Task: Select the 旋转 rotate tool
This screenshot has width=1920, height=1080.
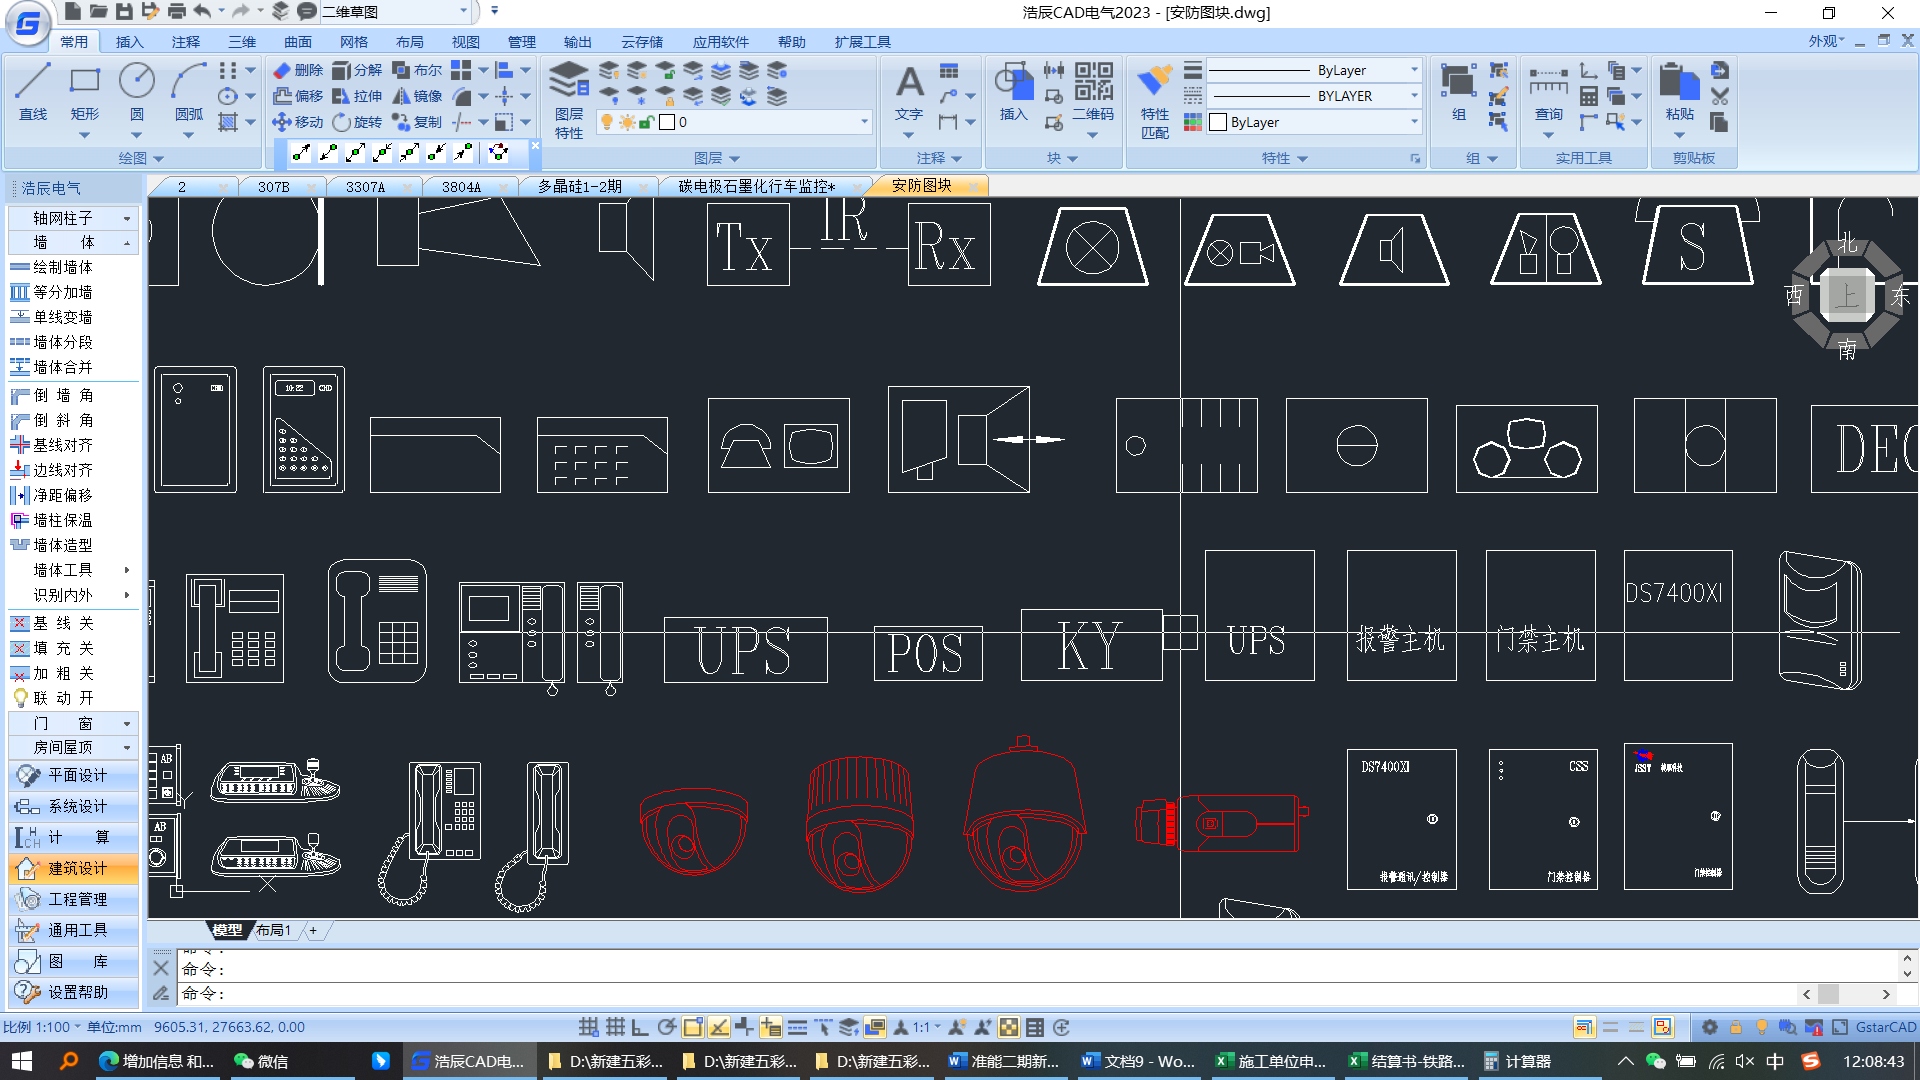Action: (x=357, y=122)
